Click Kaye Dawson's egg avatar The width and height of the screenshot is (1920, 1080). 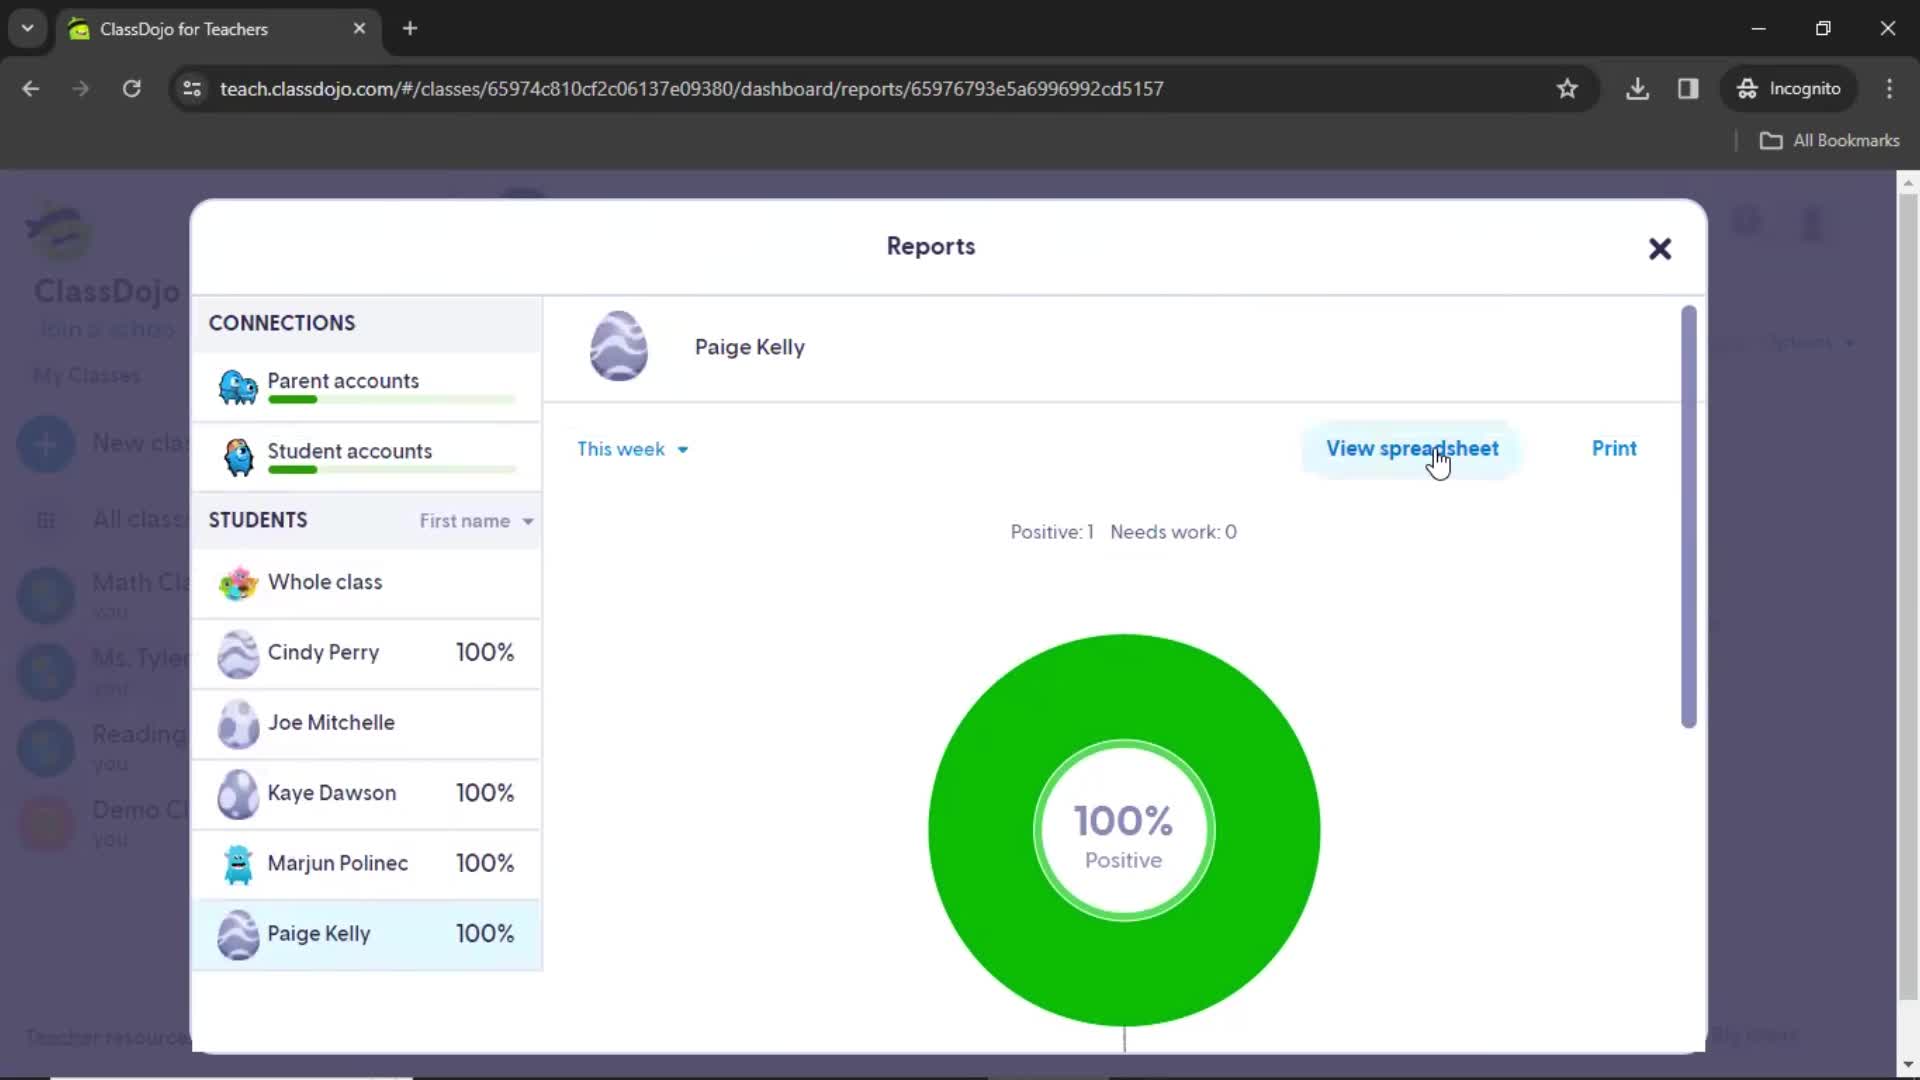pyautogui.click(x=238, y=794)
